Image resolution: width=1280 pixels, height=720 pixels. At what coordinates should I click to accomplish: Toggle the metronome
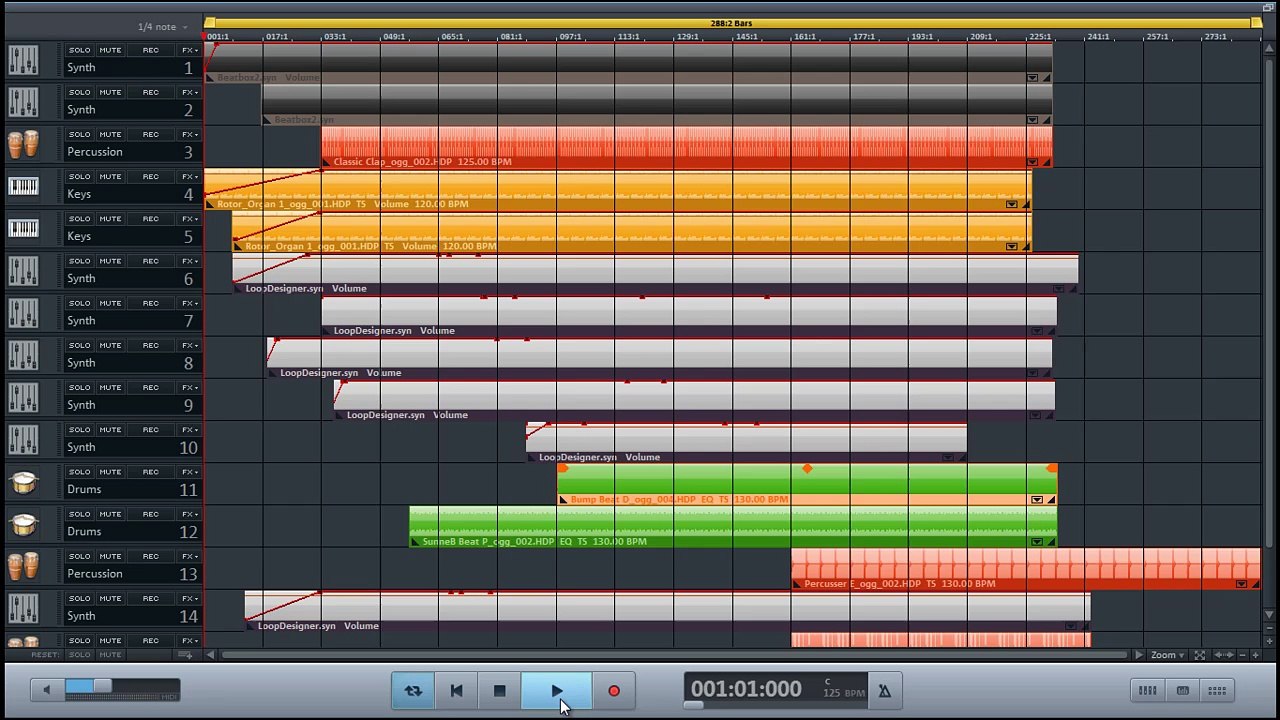(884, 690)
